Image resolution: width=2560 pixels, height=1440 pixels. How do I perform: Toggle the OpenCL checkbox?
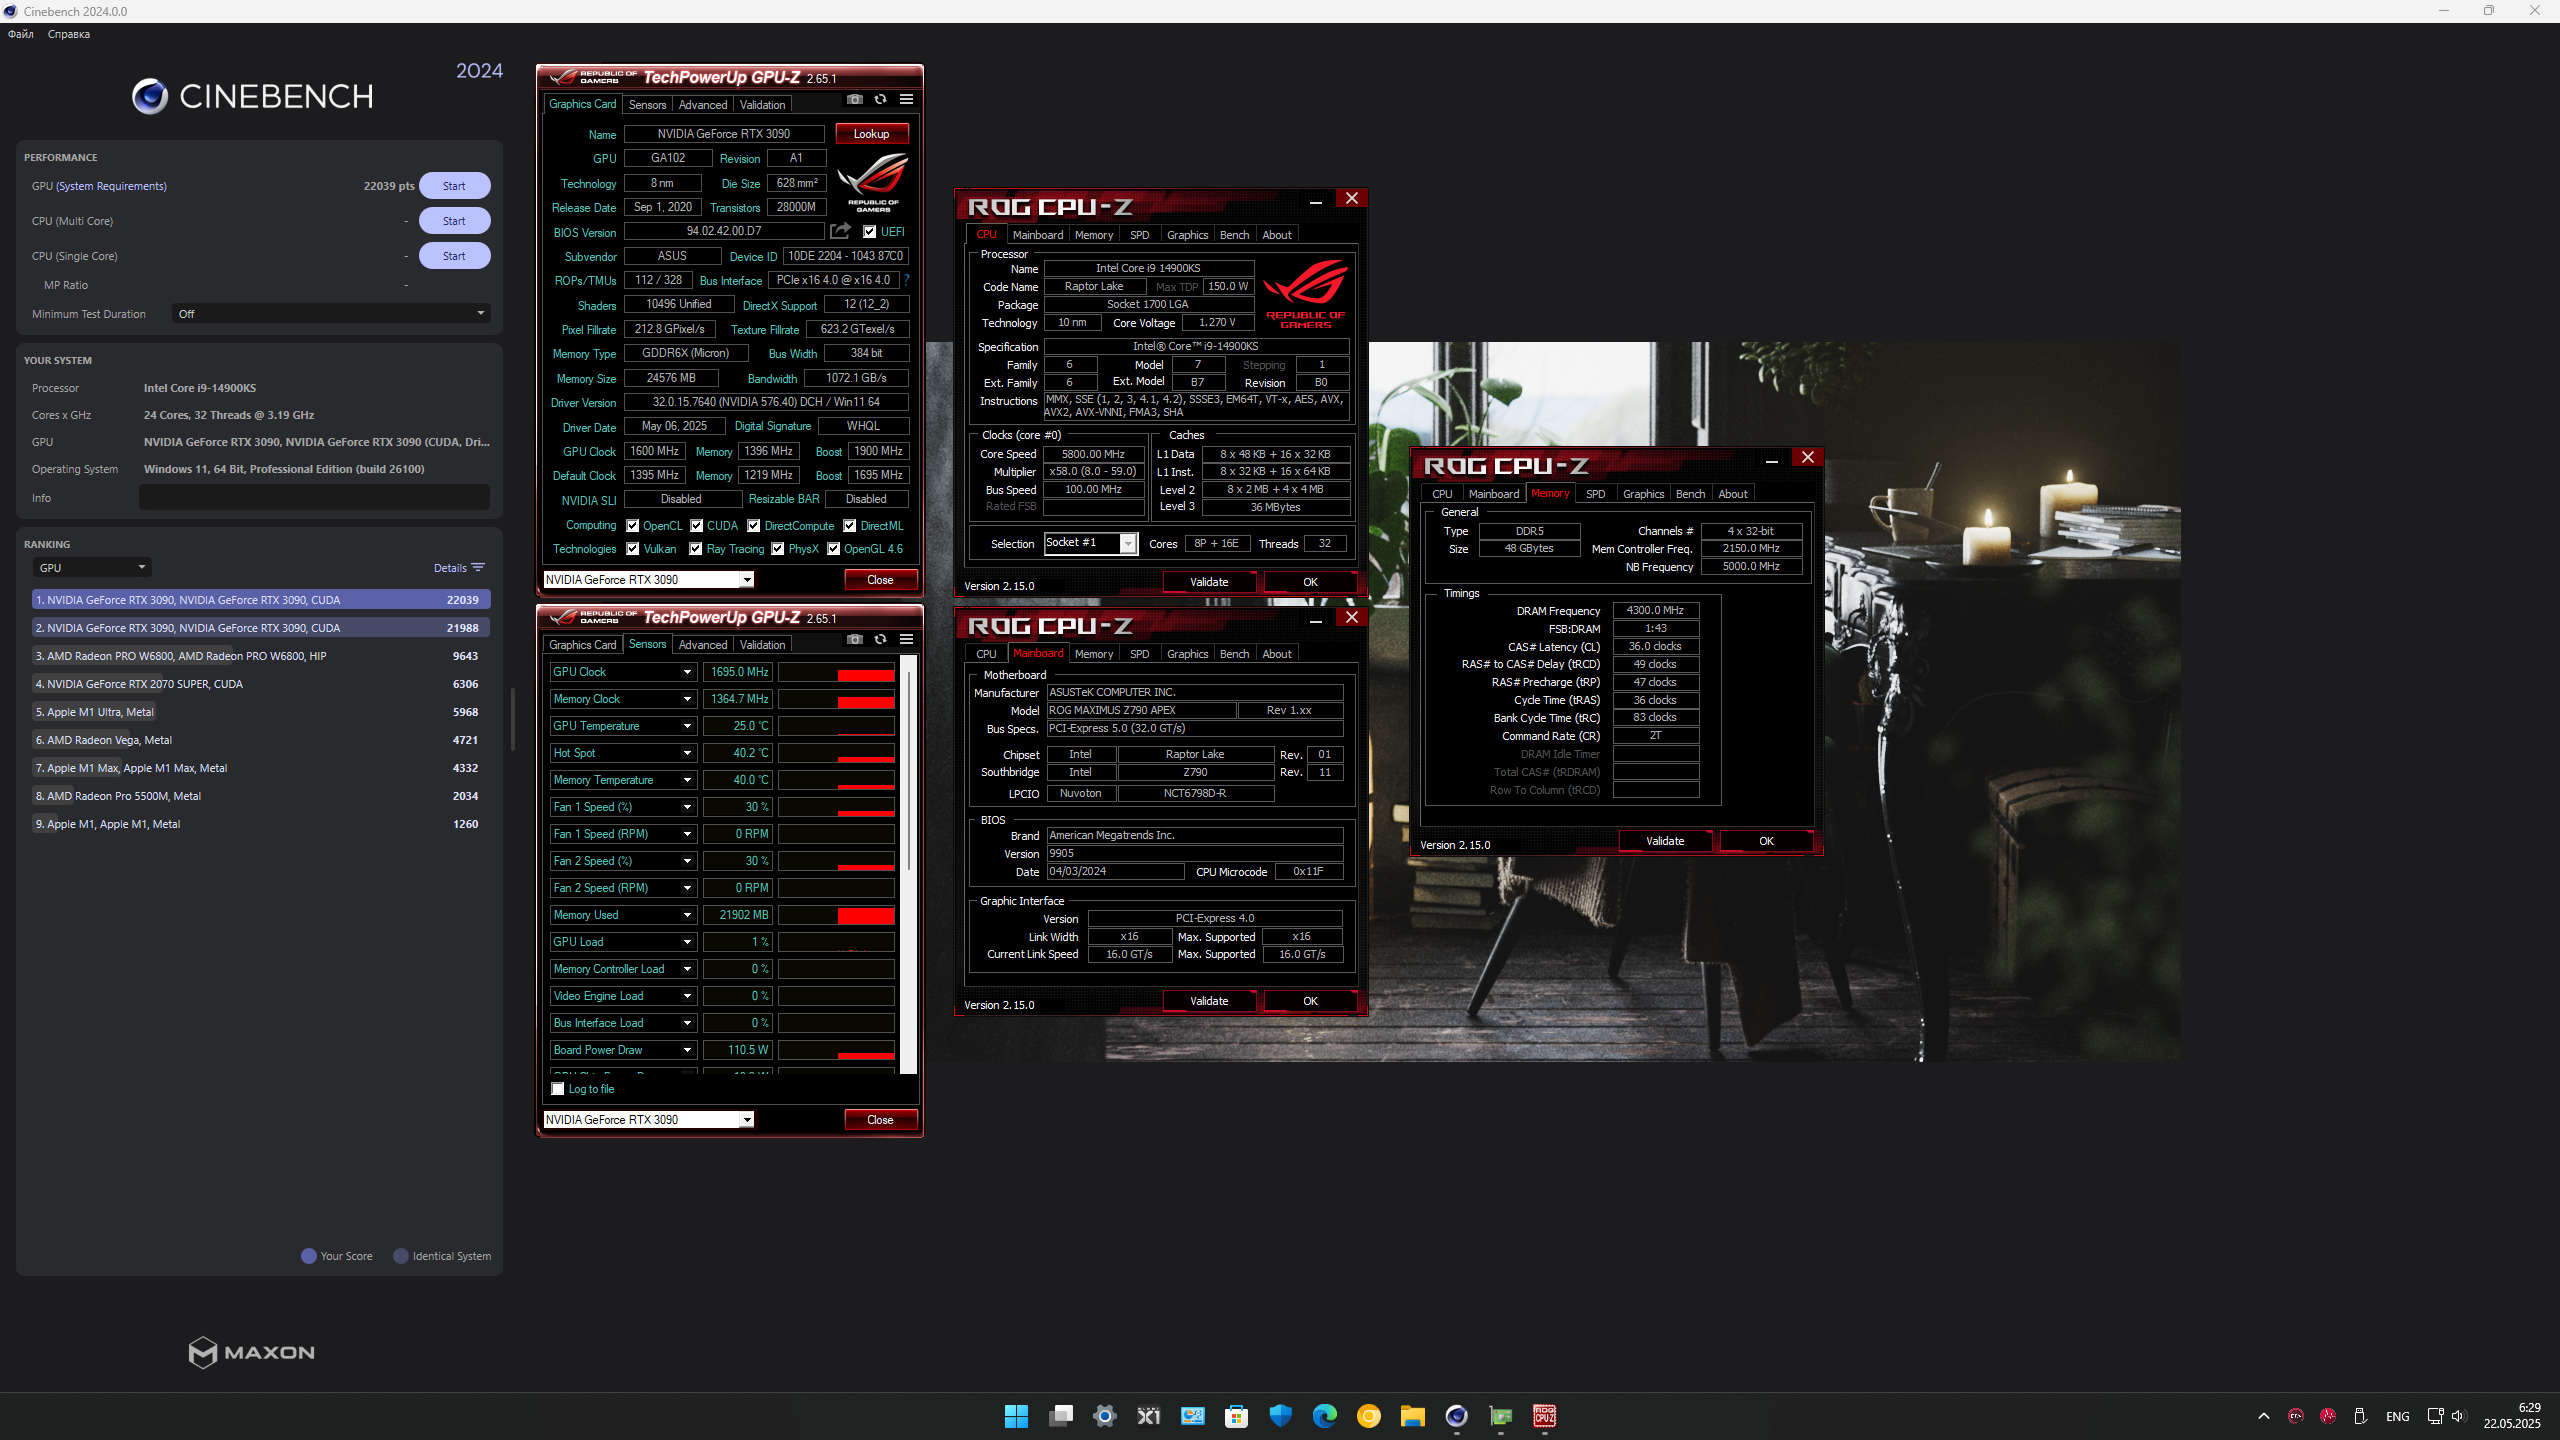(x=632, y=526)
